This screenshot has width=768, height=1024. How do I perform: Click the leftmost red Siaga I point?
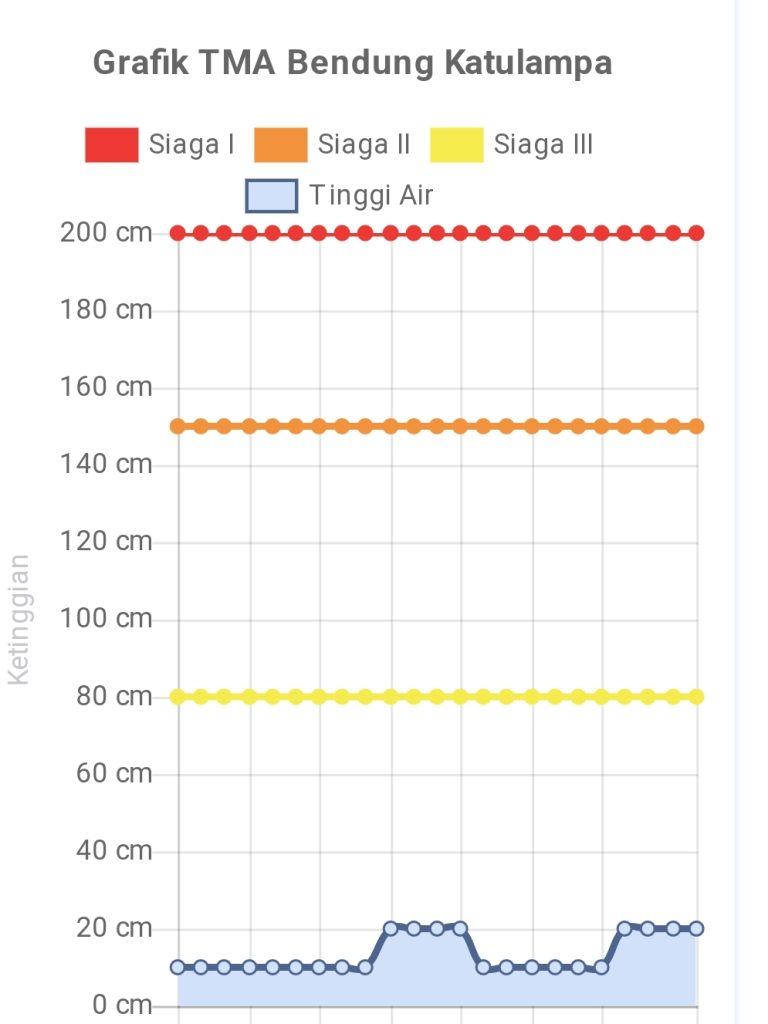178,233
